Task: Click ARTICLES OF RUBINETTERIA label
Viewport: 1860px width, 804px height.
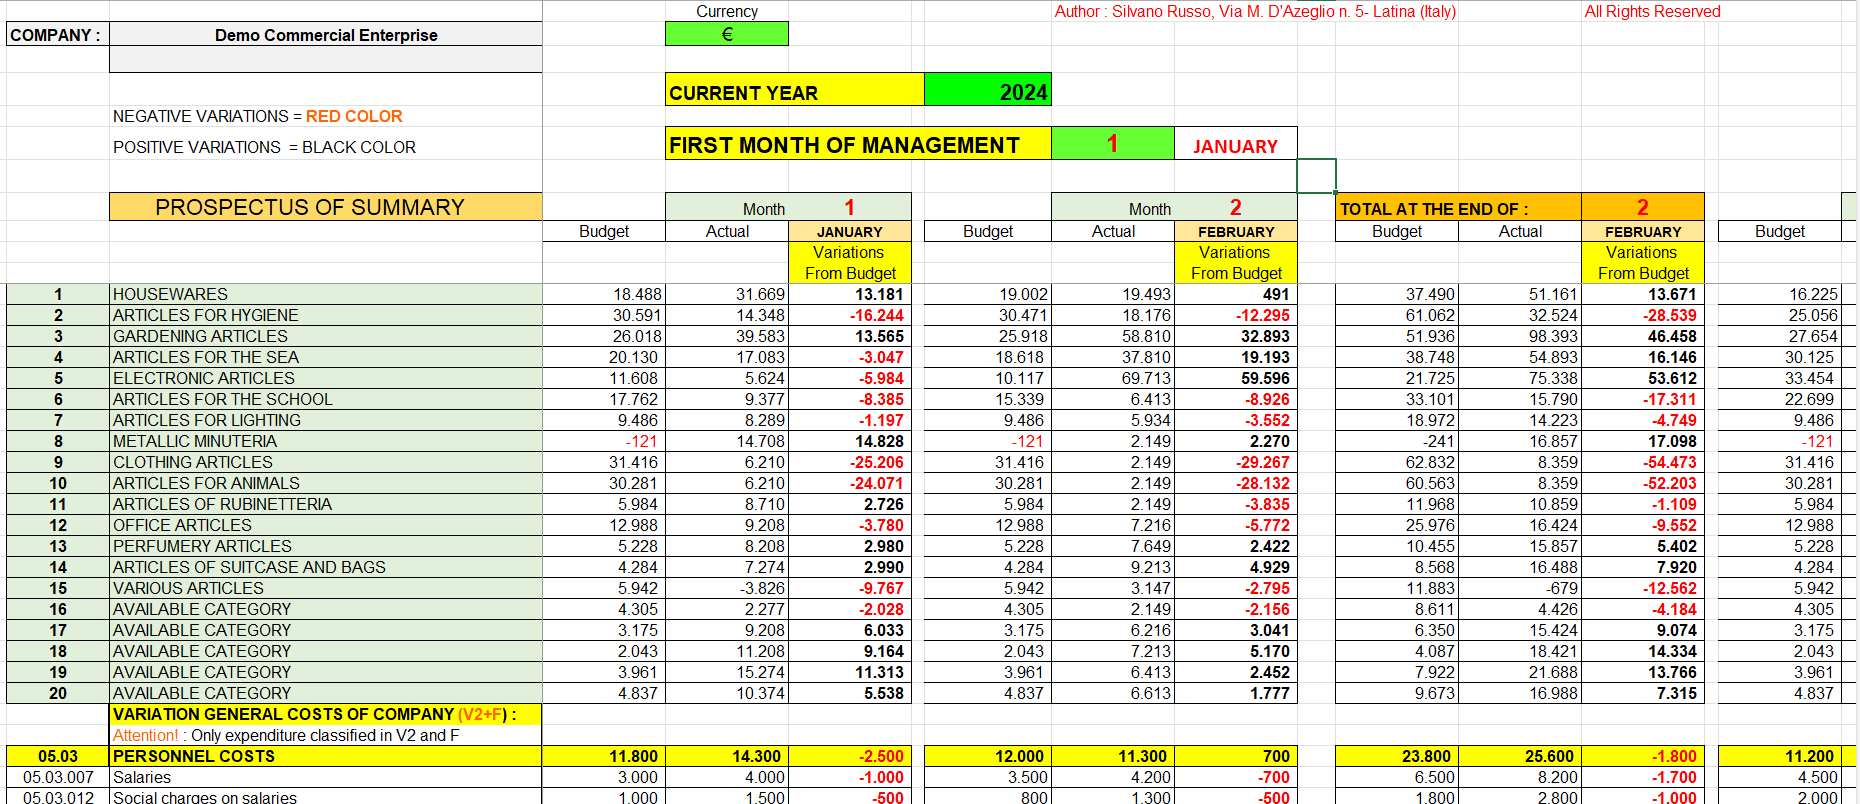Action: [326, 504]
